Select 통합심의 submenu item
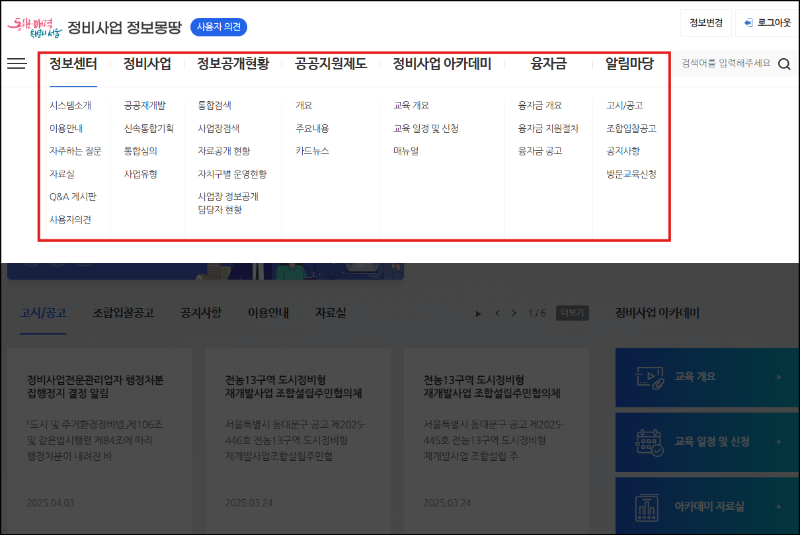800x535 pixels. 140,151
